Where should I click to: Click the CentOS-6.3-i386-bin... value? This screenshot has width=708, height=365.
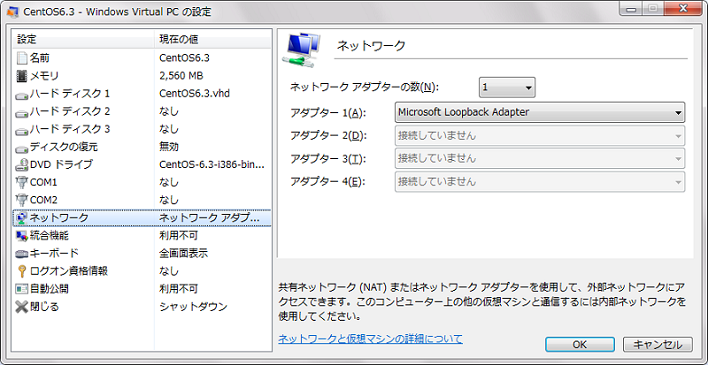point(212,164)
